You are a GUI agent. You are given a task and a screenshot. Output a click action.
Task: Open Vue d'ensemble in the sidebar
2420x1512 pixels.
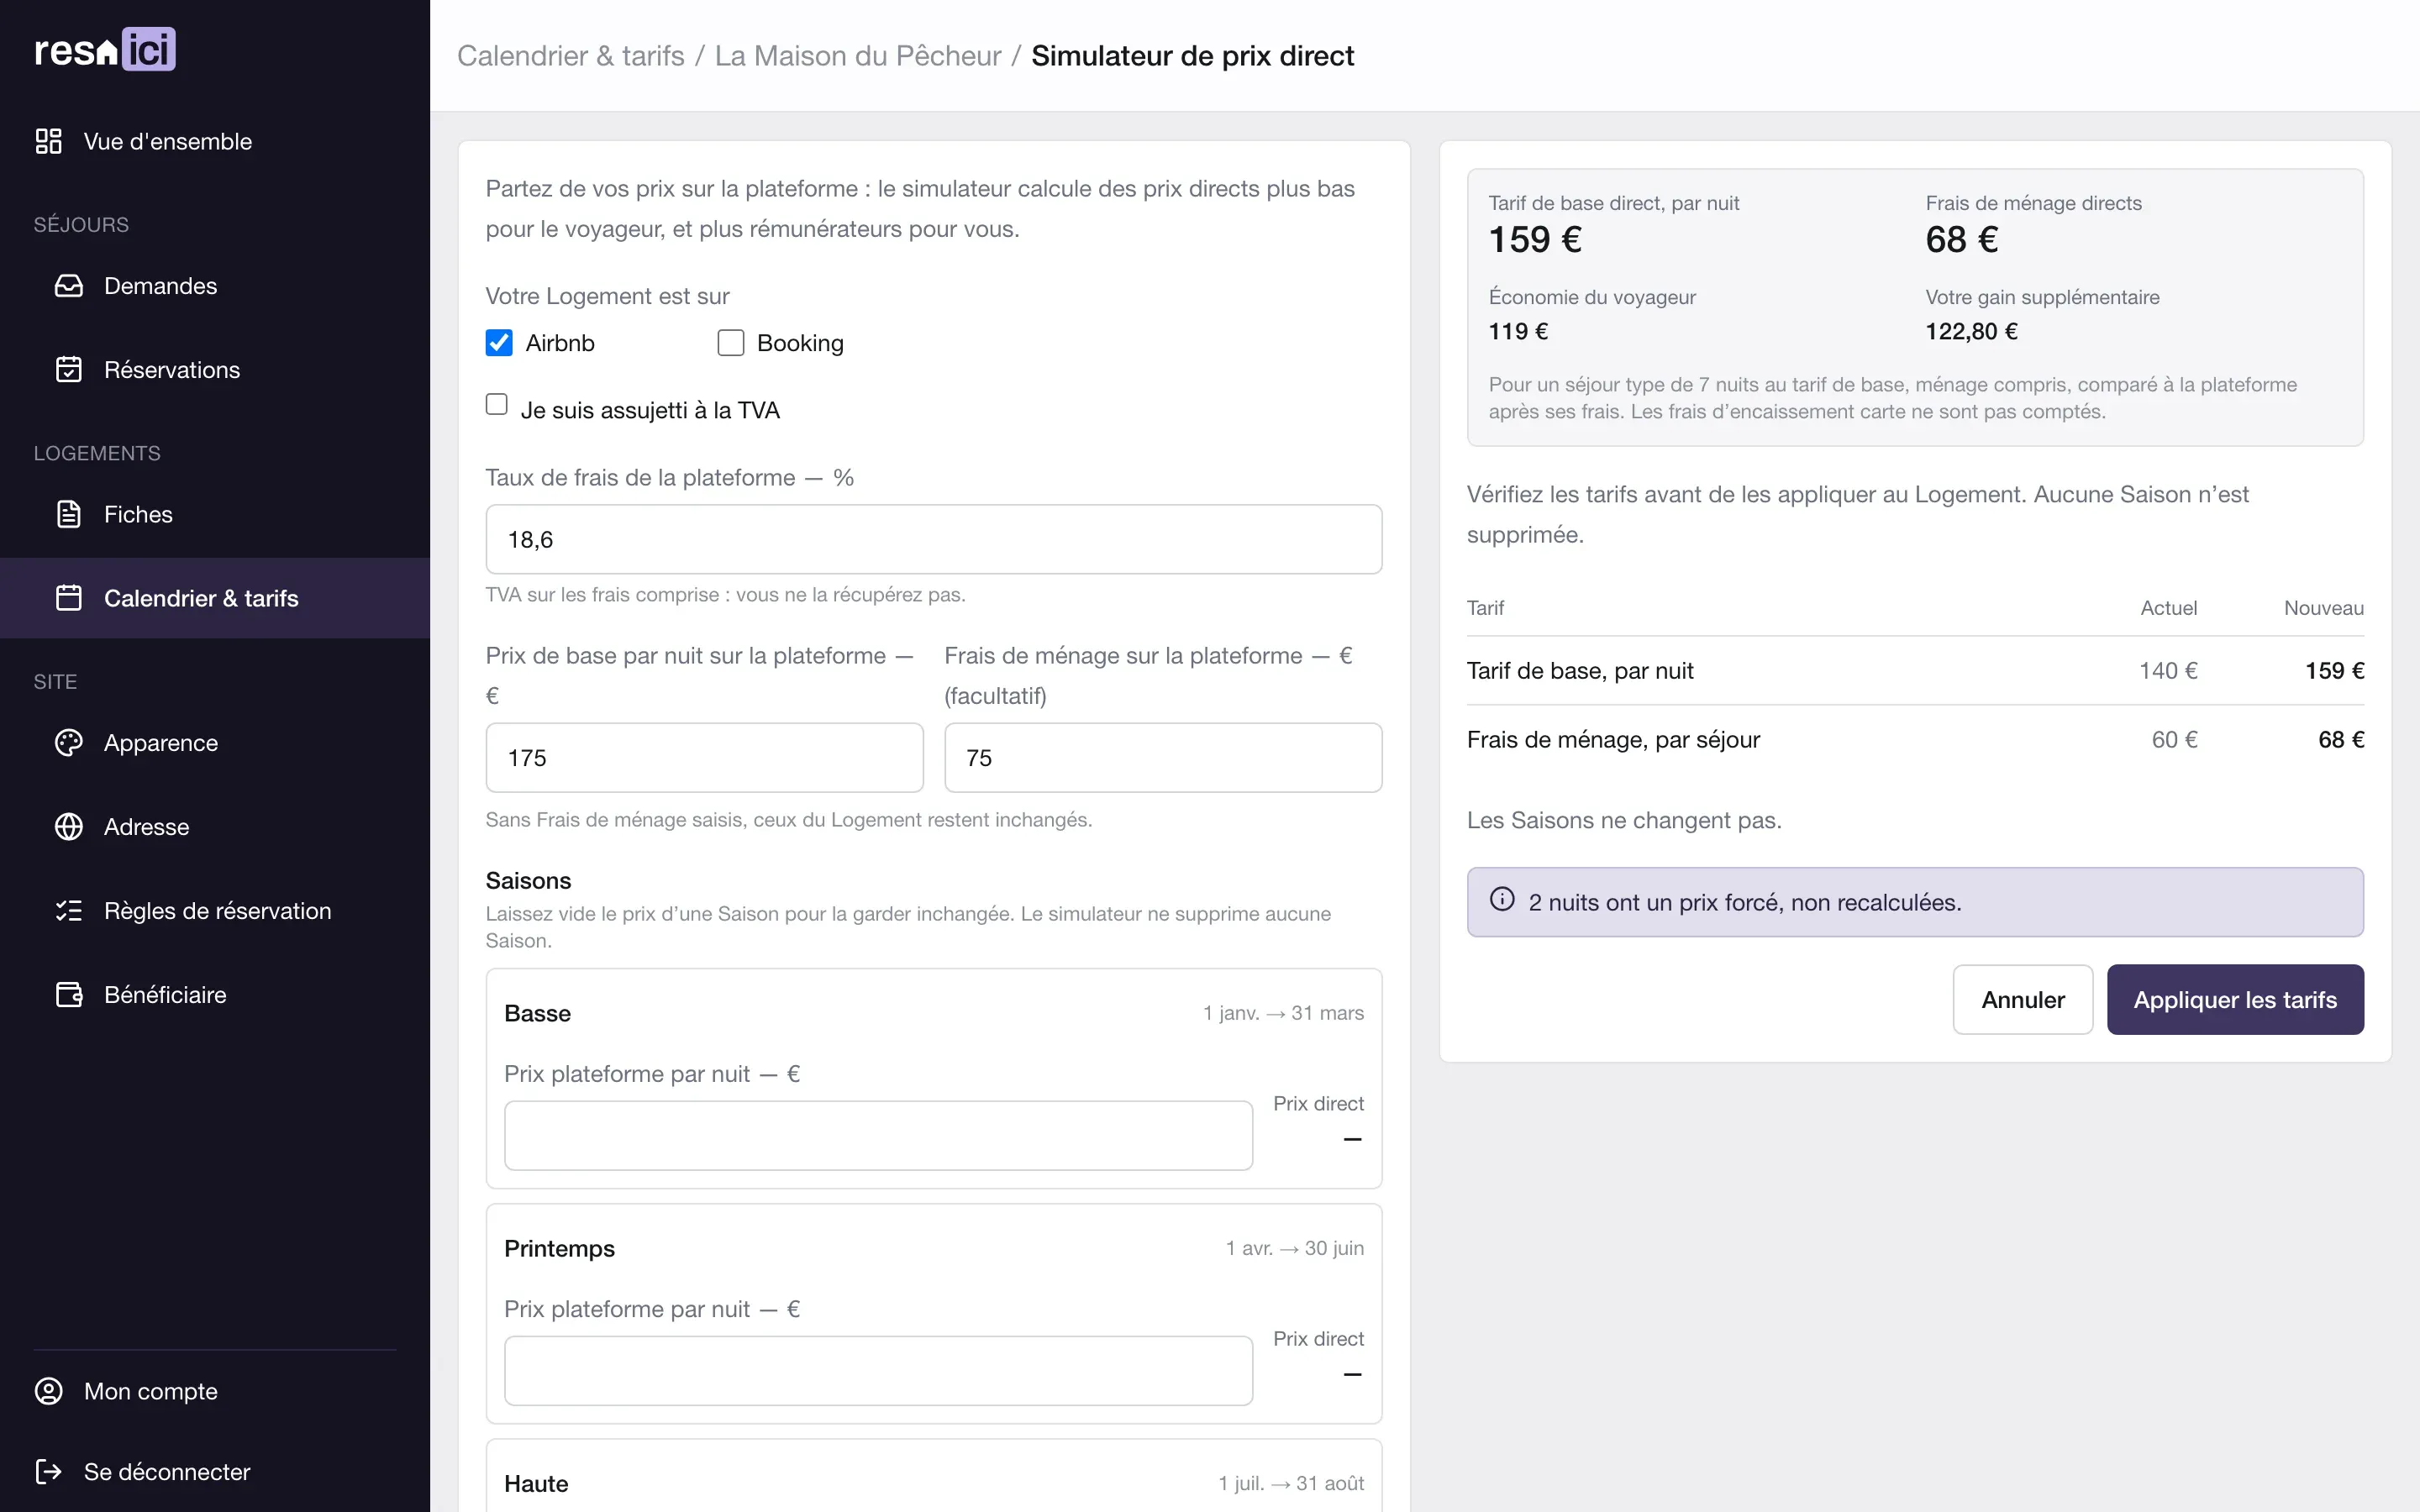pos(215,141)
